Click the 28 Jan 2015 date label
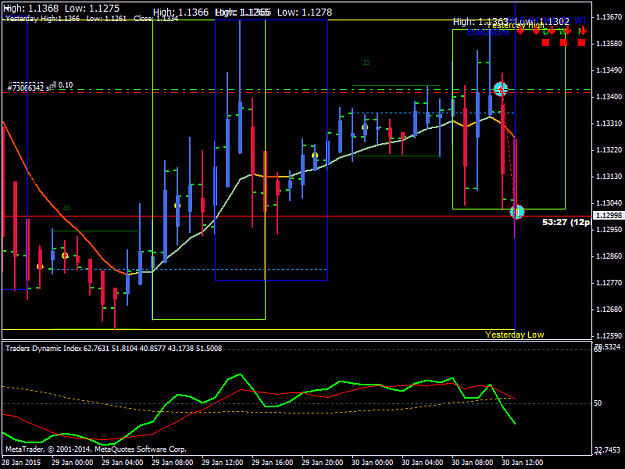This screenshot has width=625, height=469. (x=21, y=463)
